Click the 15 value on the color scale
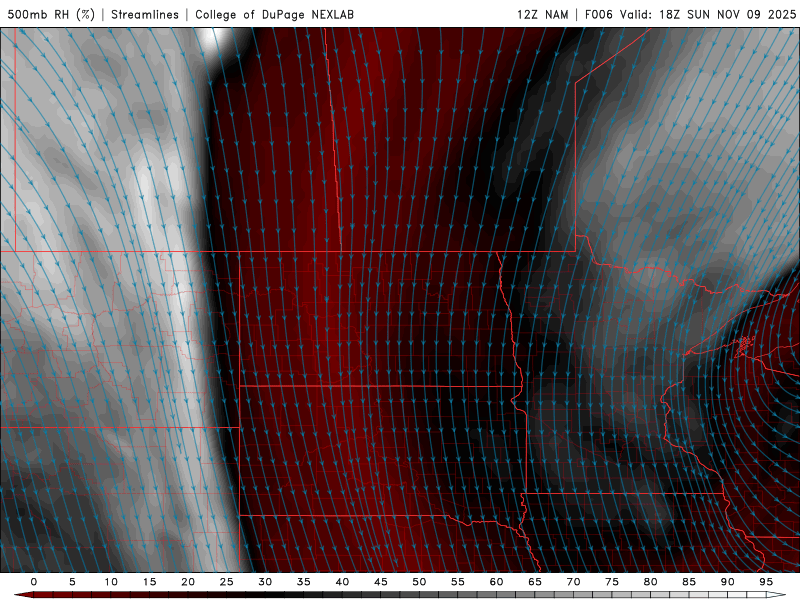Viewport: 800px width, 600px height. (x=149, y=582)
